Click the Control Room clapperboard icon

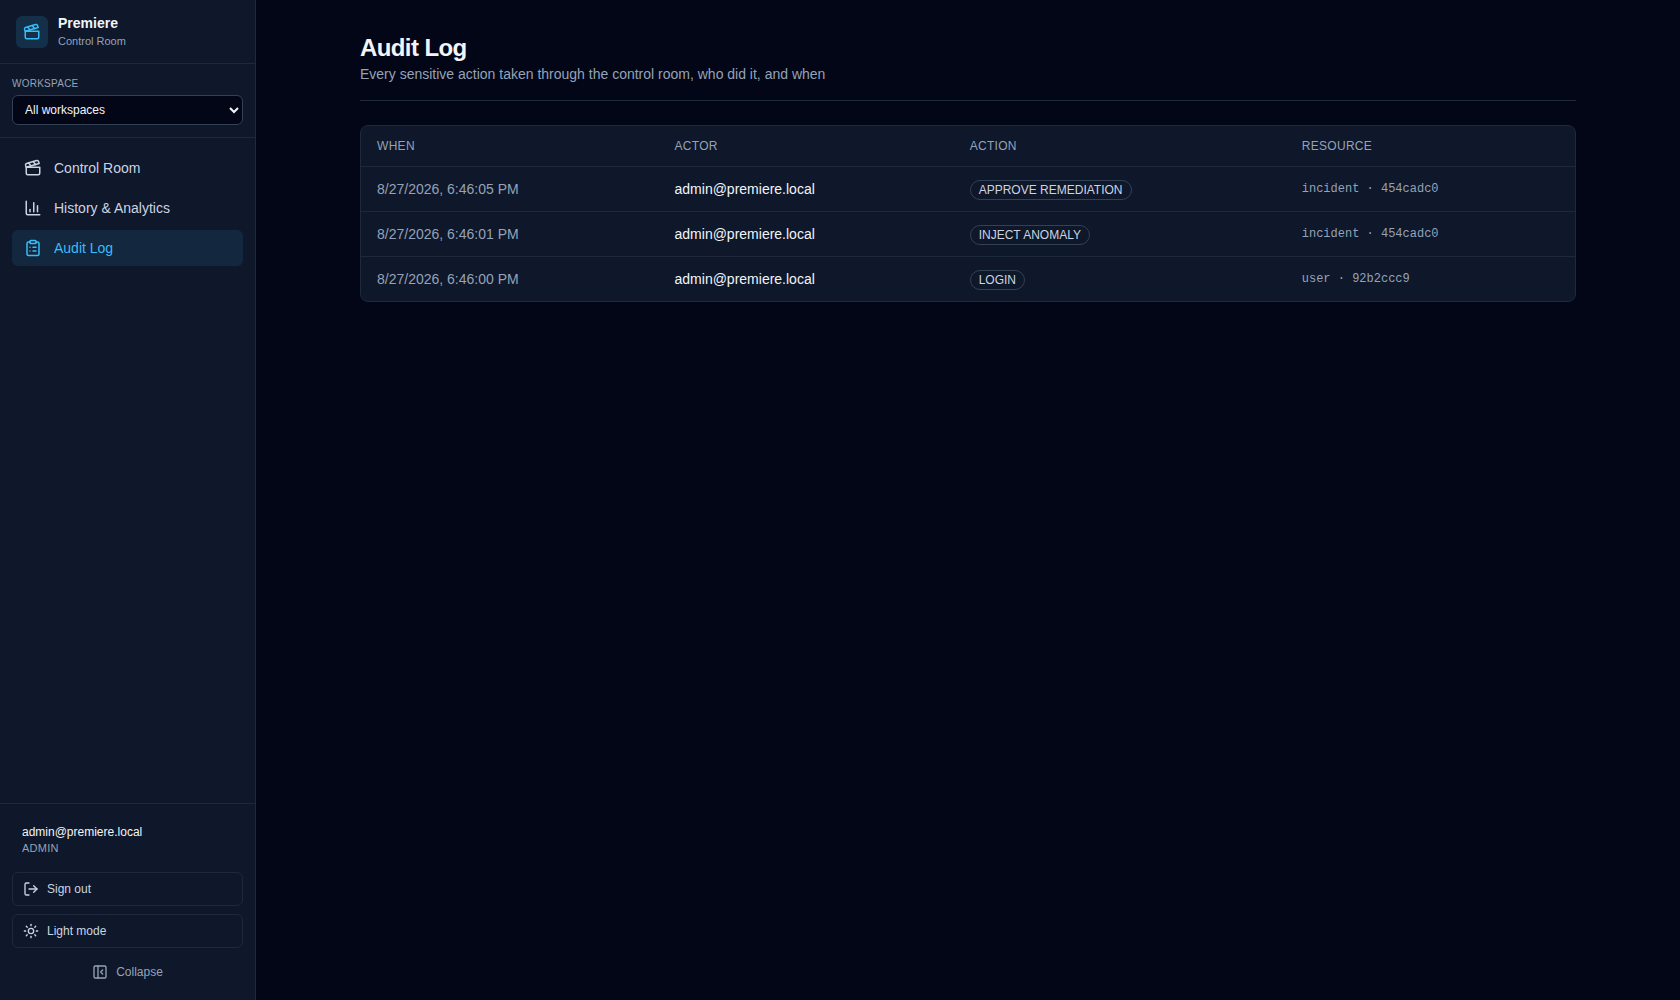tap(33, 168)
